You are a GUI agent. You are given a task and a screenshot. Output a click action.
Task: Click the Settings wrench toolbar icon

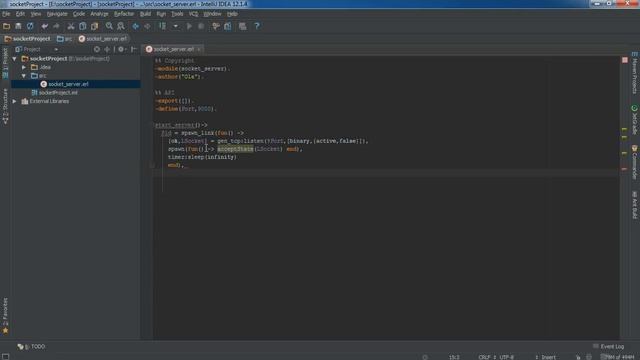[216, 26]
